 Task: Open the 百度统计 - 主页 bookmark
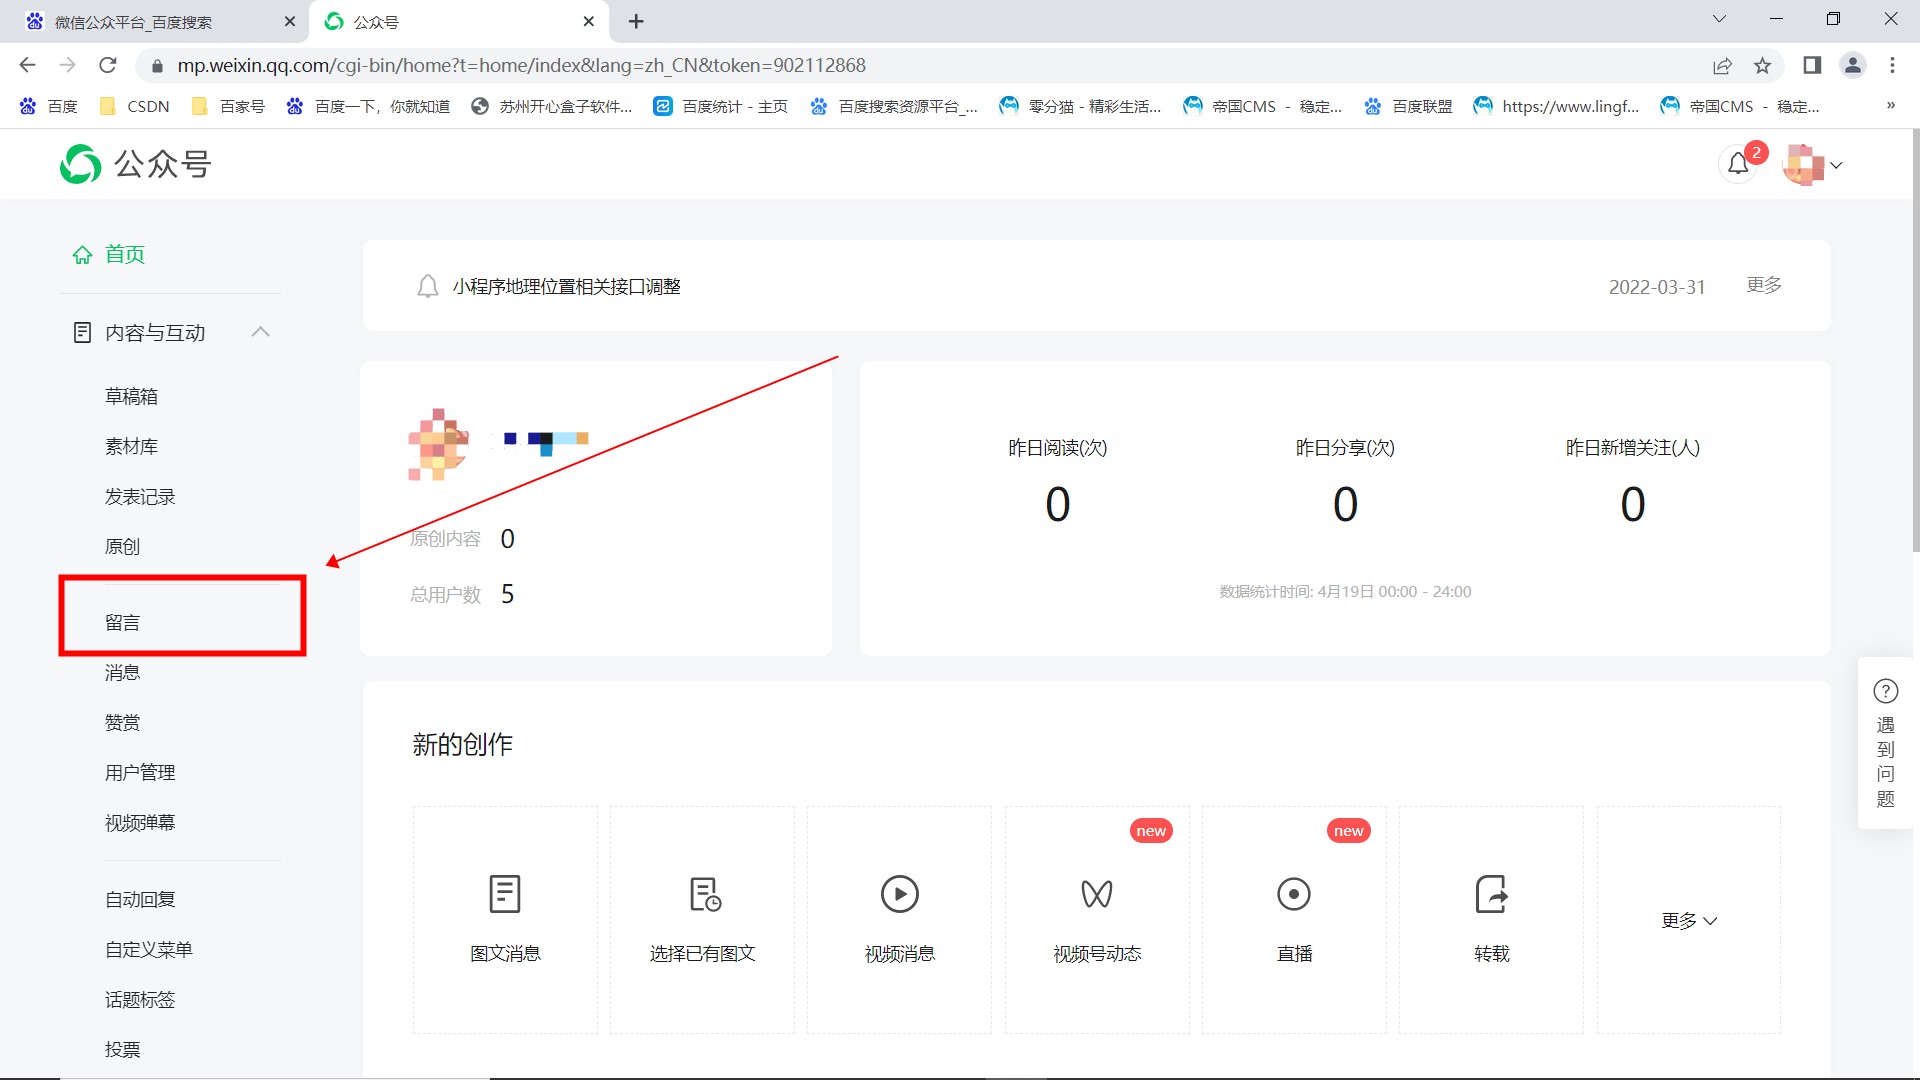[x=721, y=106]
